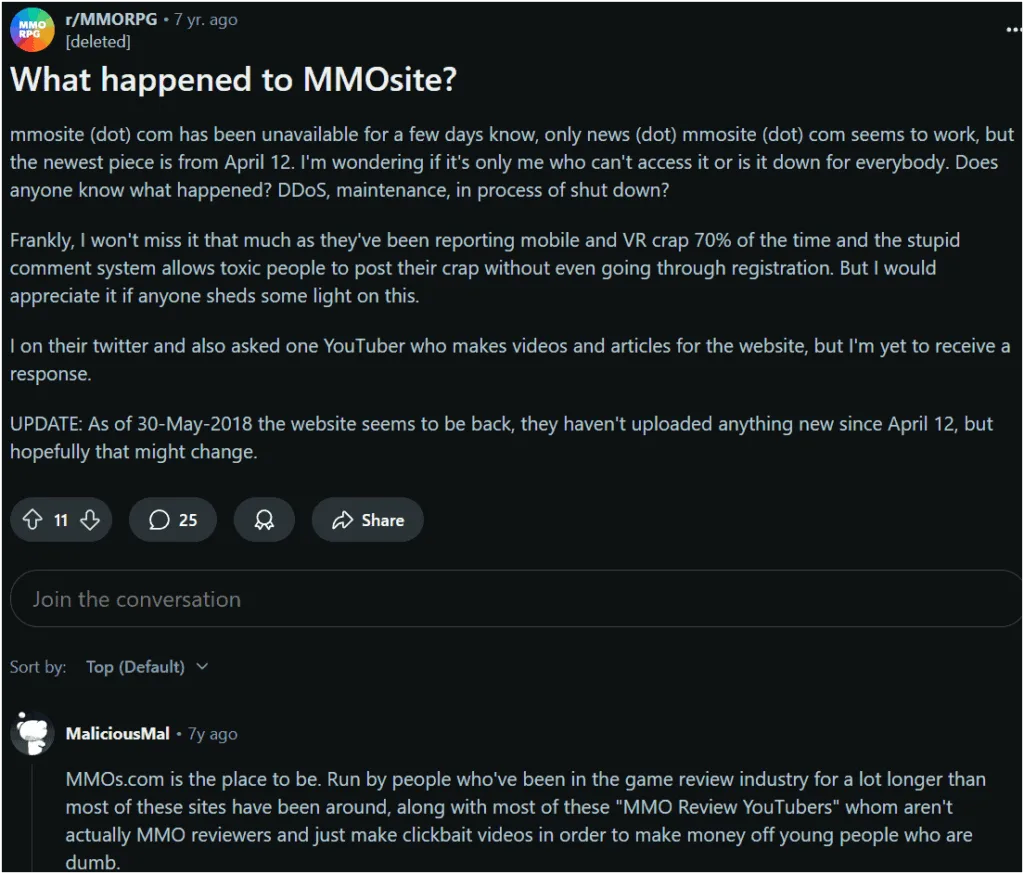Downvote the MMOsite post
The width and height of the screenshot is (1024, 874).
click(90, 520)
